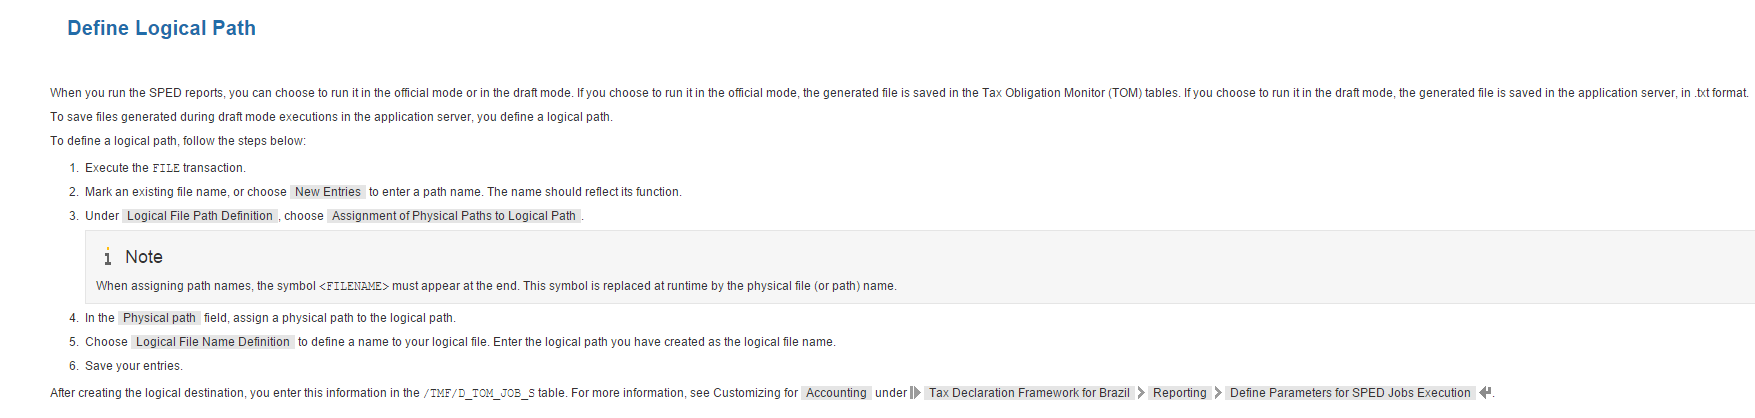Click the chevron between Reporting and Define Parameters
Screen dimensions: 1755x418
[1218, 393]
